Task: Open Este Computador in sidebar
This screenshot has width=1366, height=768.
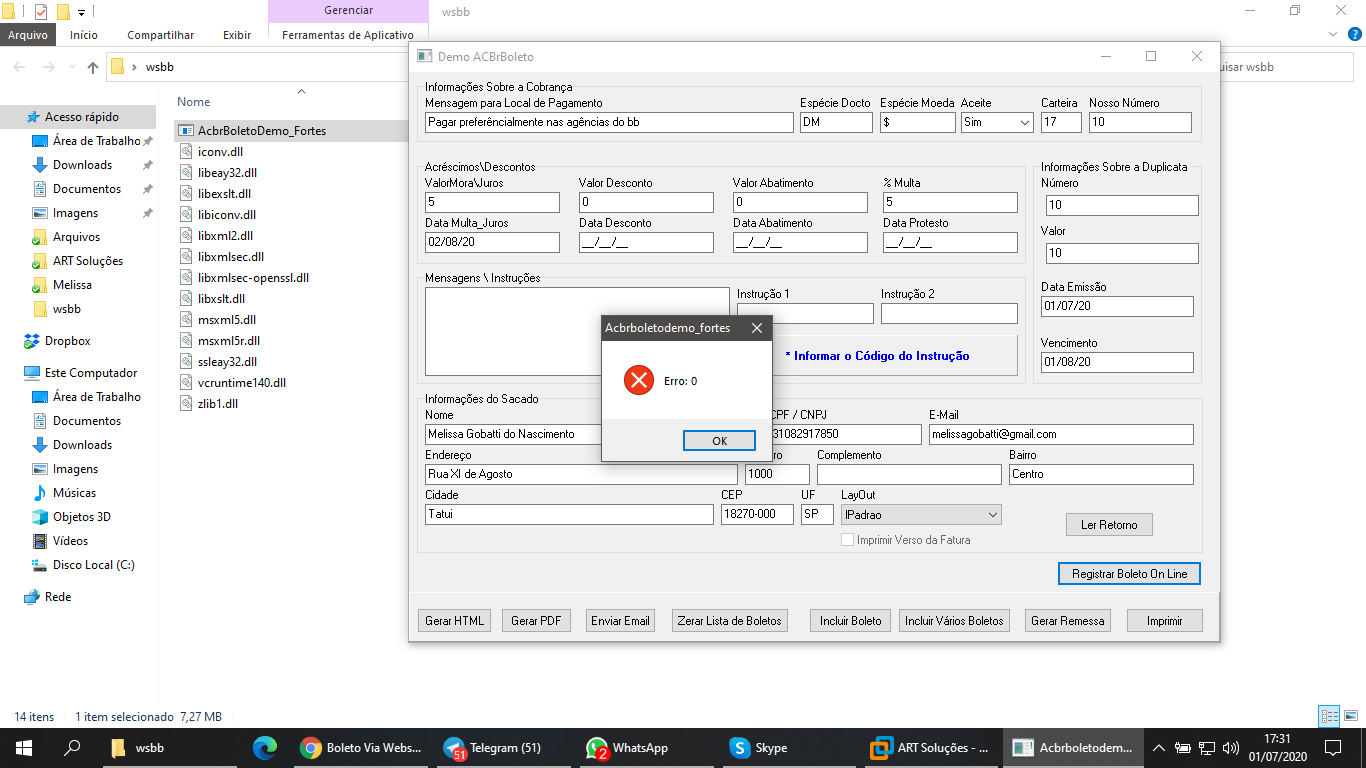Action: [x=91, y=373]
